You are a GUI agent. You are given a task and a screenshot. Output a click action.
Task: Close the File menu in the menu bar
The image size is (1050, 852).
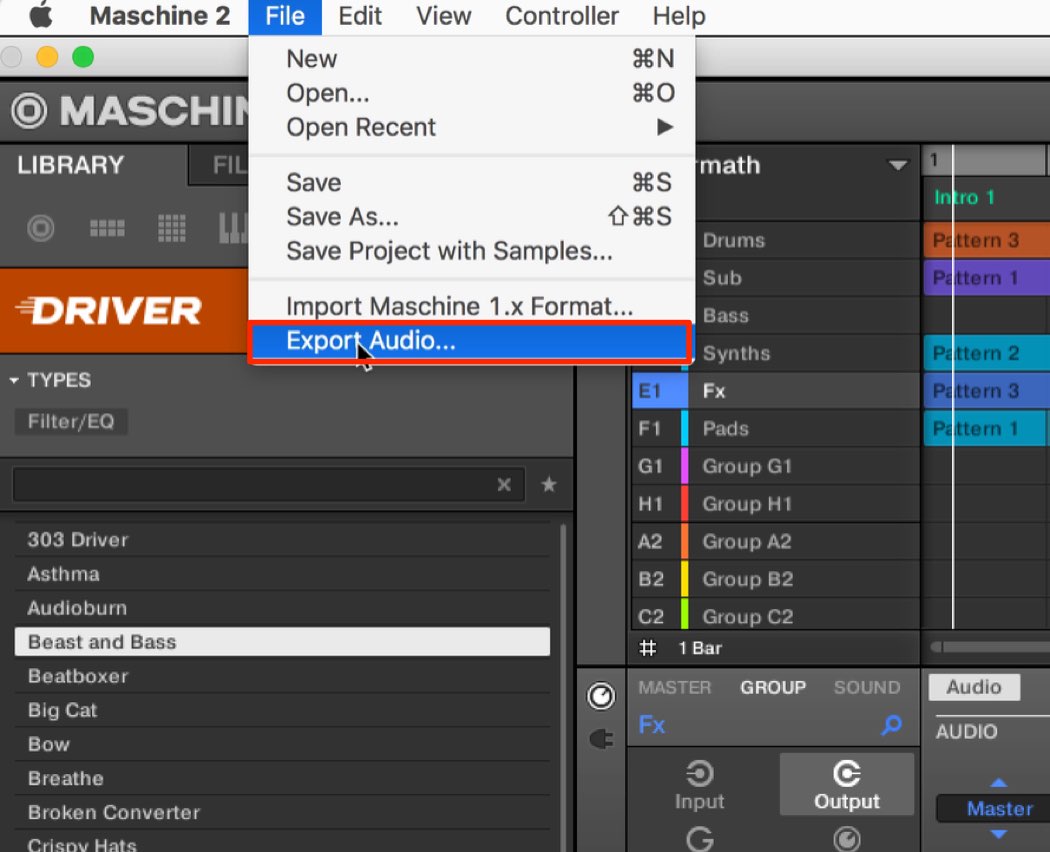(285, 16)
